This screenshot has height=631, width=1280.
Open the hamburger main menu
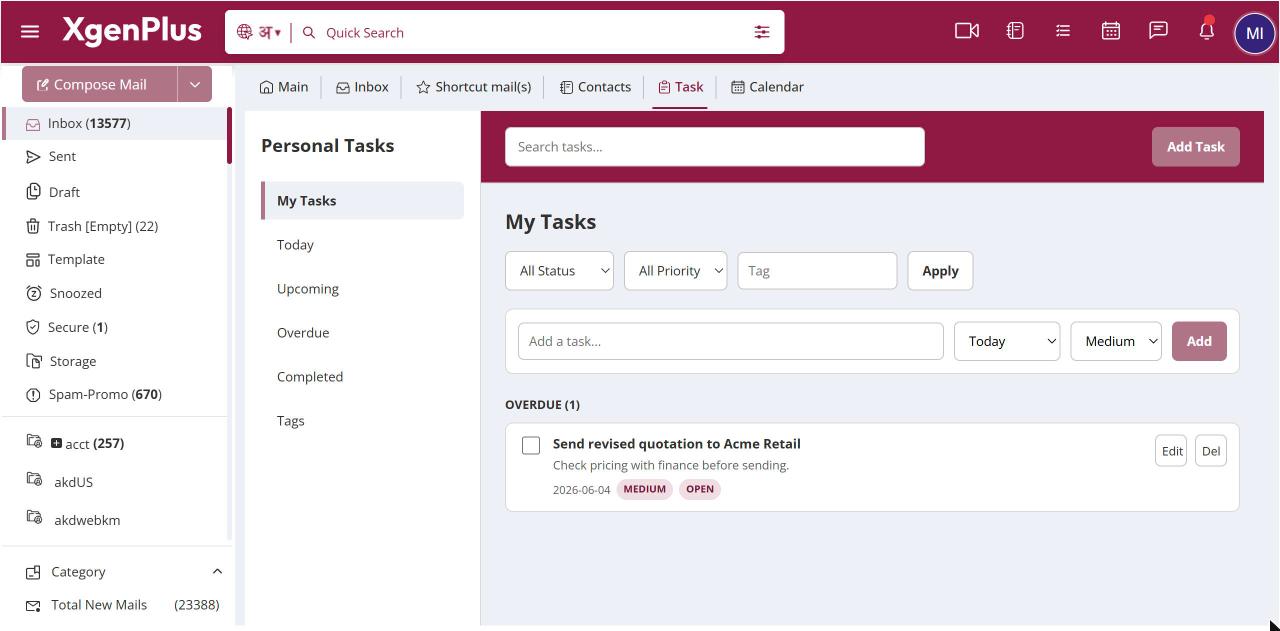(x=30, y=32)
